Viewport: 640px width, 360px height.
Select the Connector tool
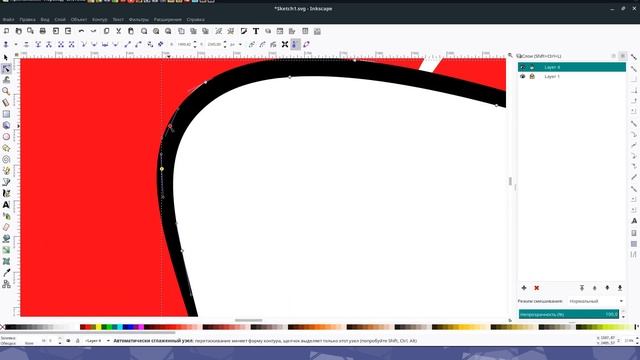point(6,284)
